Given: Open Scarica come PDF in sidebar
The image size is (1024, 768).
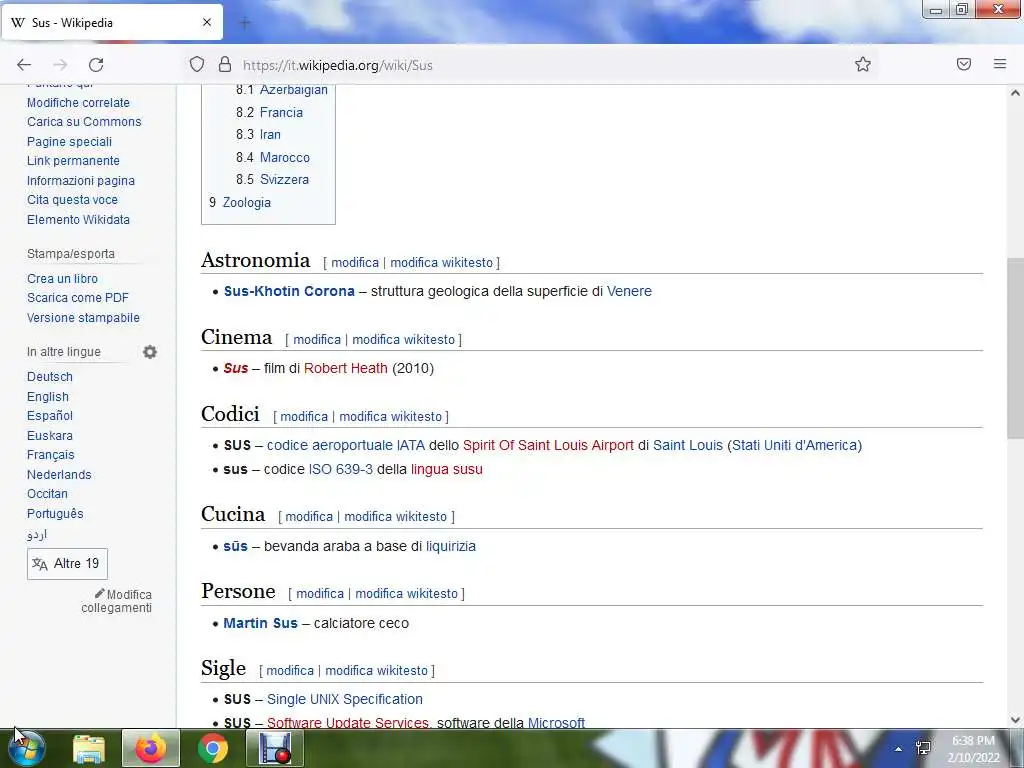Looking at the screenshot, I should point(78,298).
